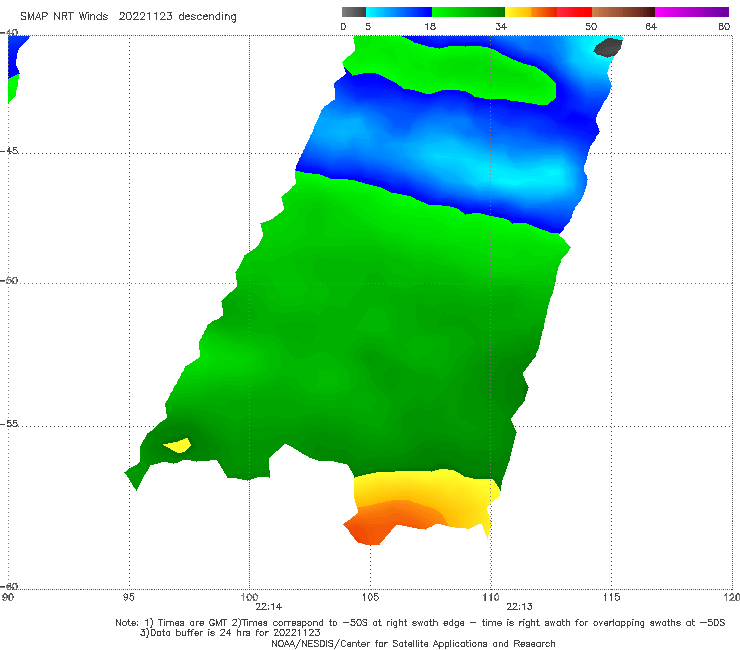Screen dimensions: 740x650
Task: Click the blue segment of the wind color bar
Action: (399, 12)
